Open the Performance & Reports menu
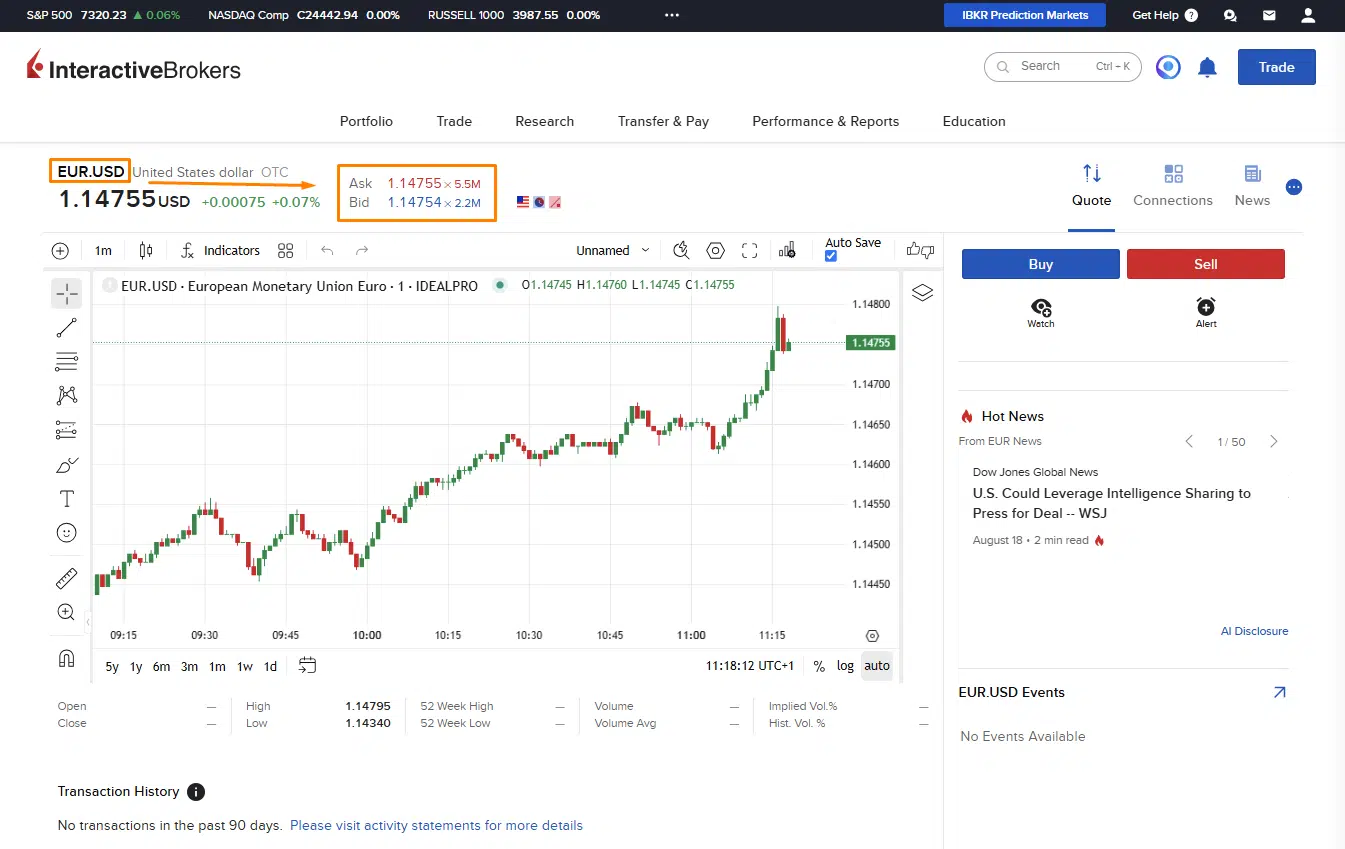The image size is (1345, 849). [x=826, y=121]
